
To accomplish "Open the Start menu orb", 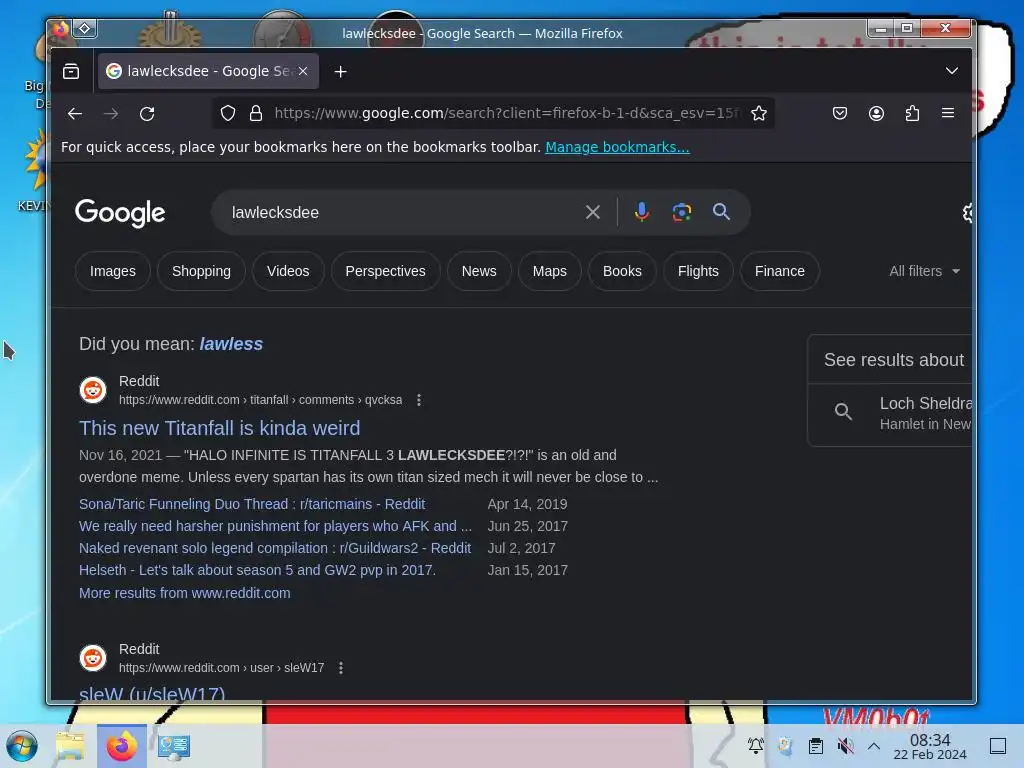I will pos(22,746).
